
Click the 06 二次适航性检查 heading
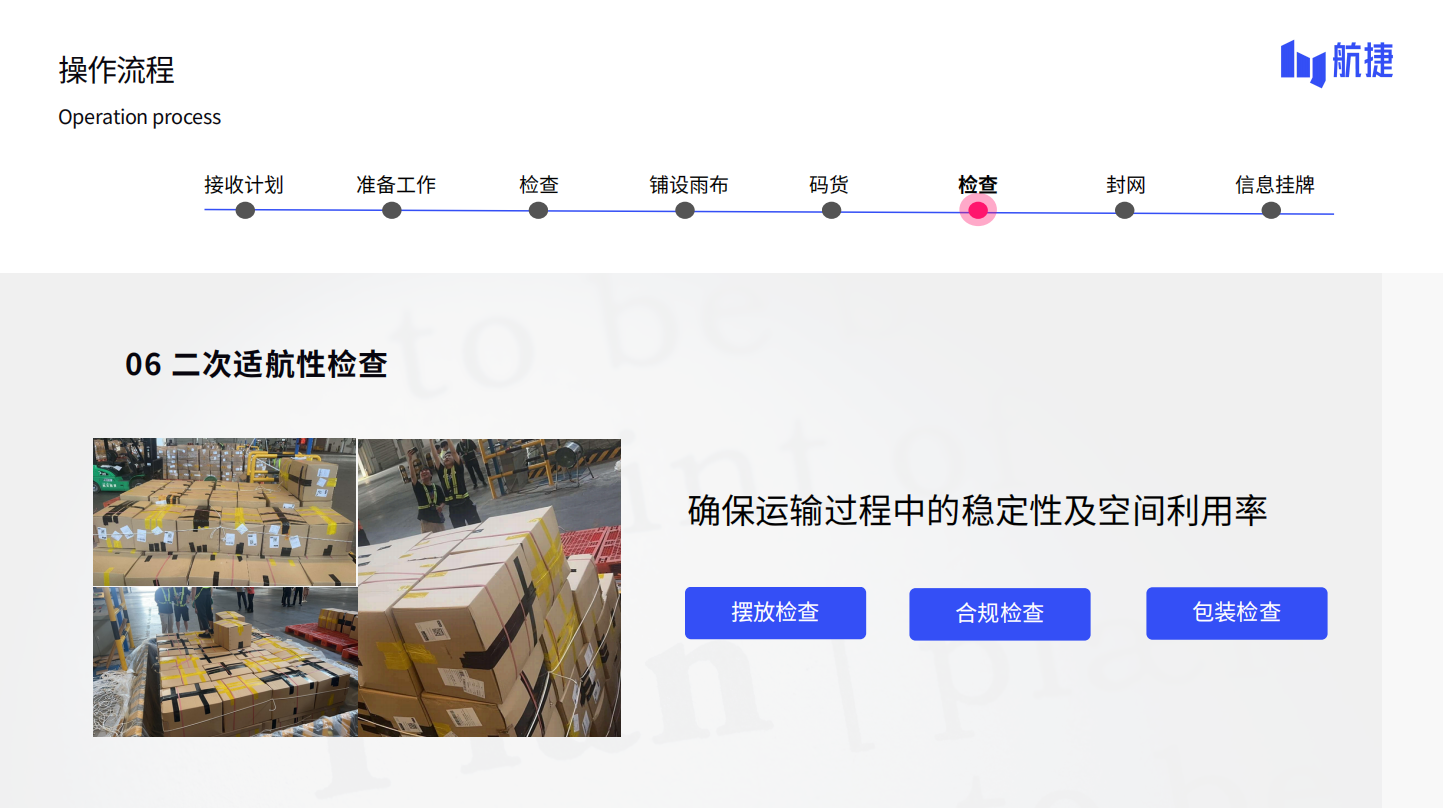(x=256, y=364)
